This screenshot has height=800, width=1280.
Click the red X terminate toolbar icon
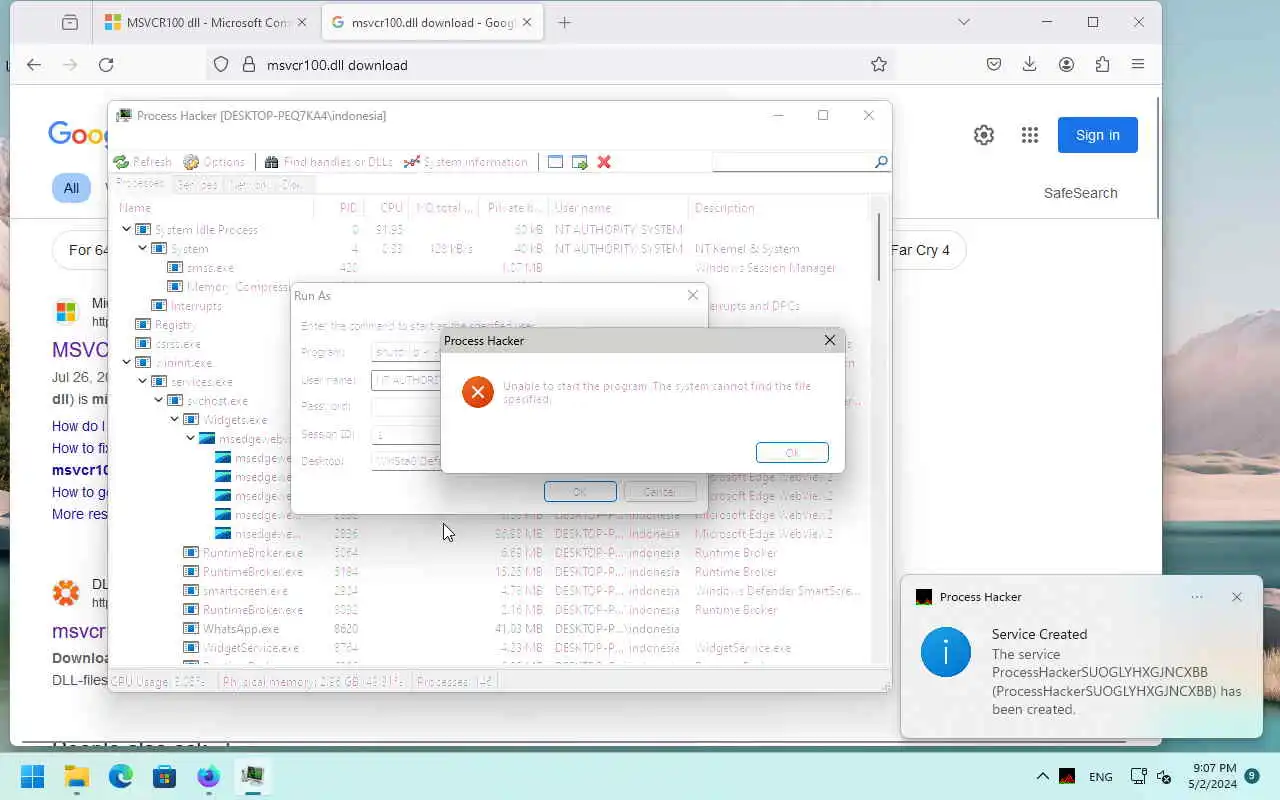coord(604,162)
